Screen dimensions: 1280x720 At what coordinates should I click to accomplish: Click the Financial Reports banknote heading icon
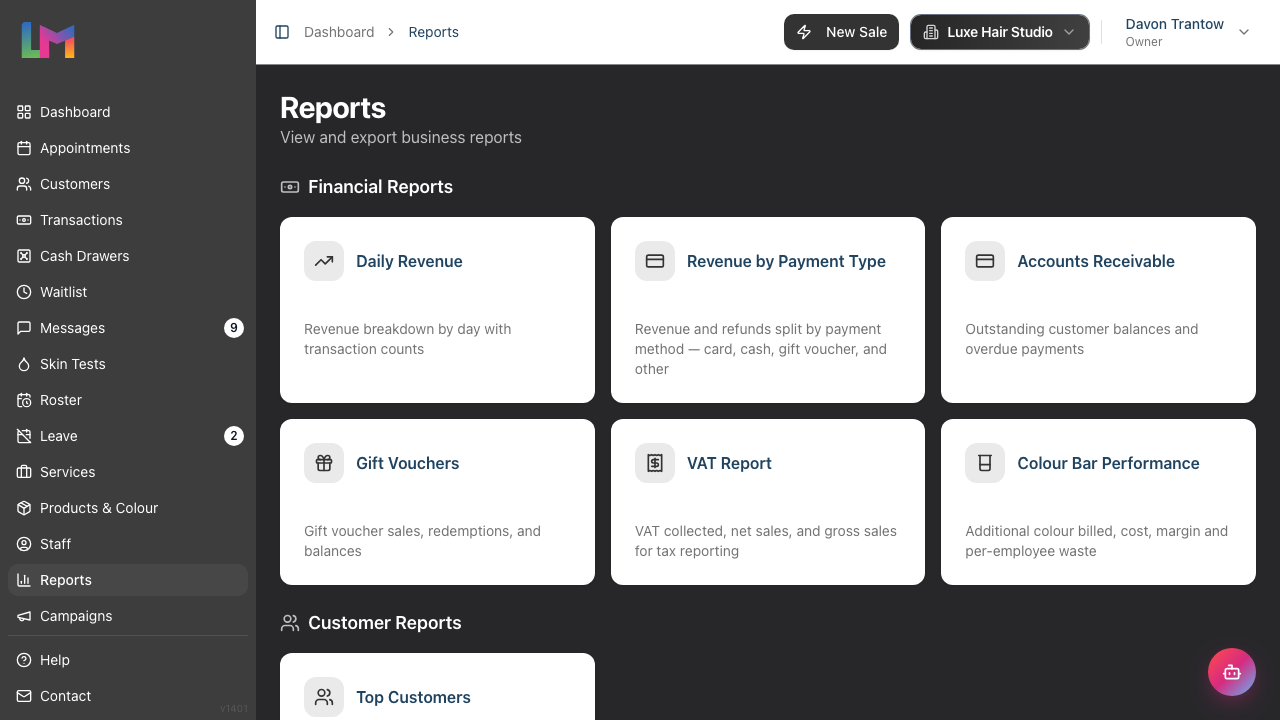(290, 187)
